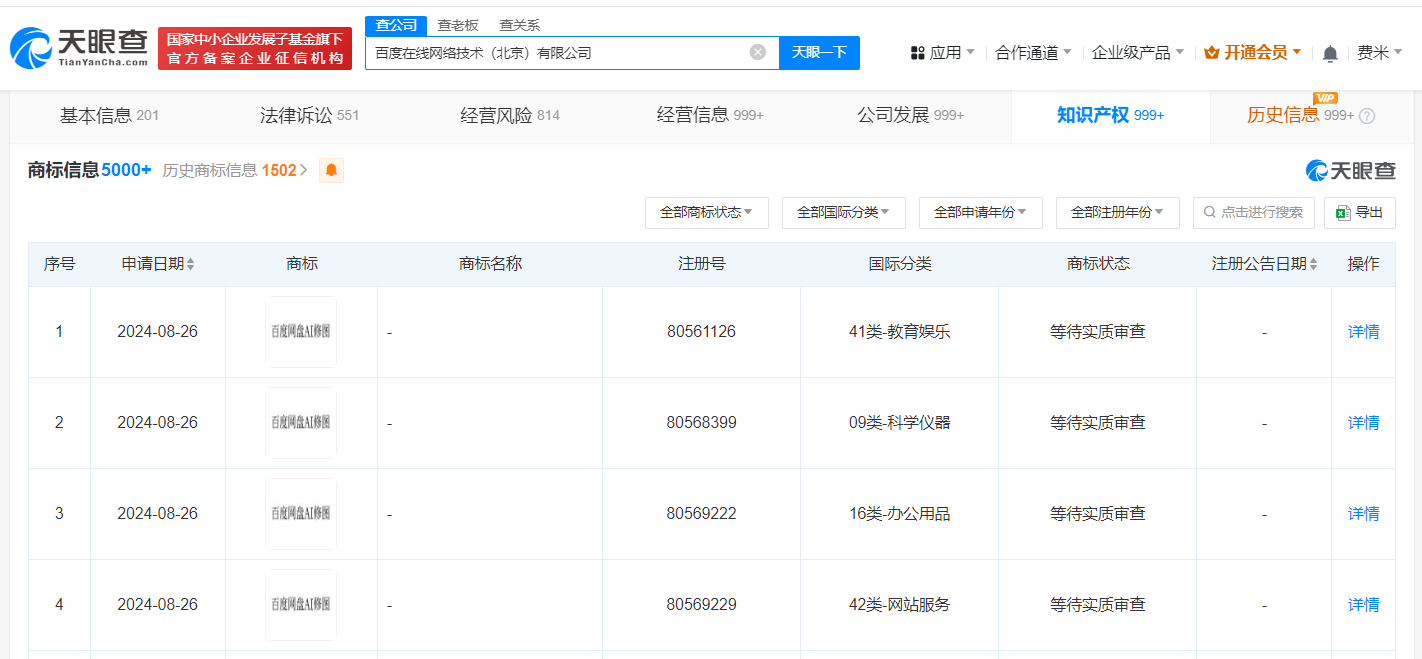Viewport: 1422px width, 659px height.
Task: Click the 天眼一下 search button
Action: point(820,52)
